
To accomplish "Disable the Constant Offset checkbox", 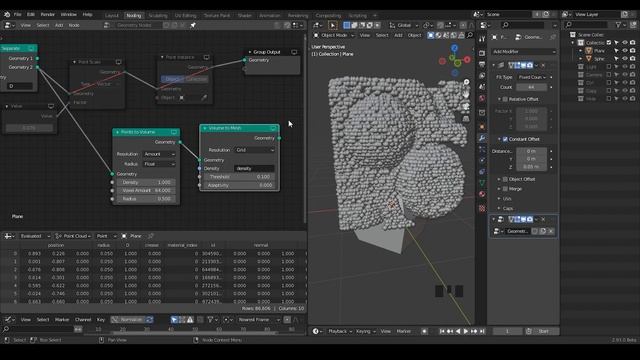I will tap(505, 139).
